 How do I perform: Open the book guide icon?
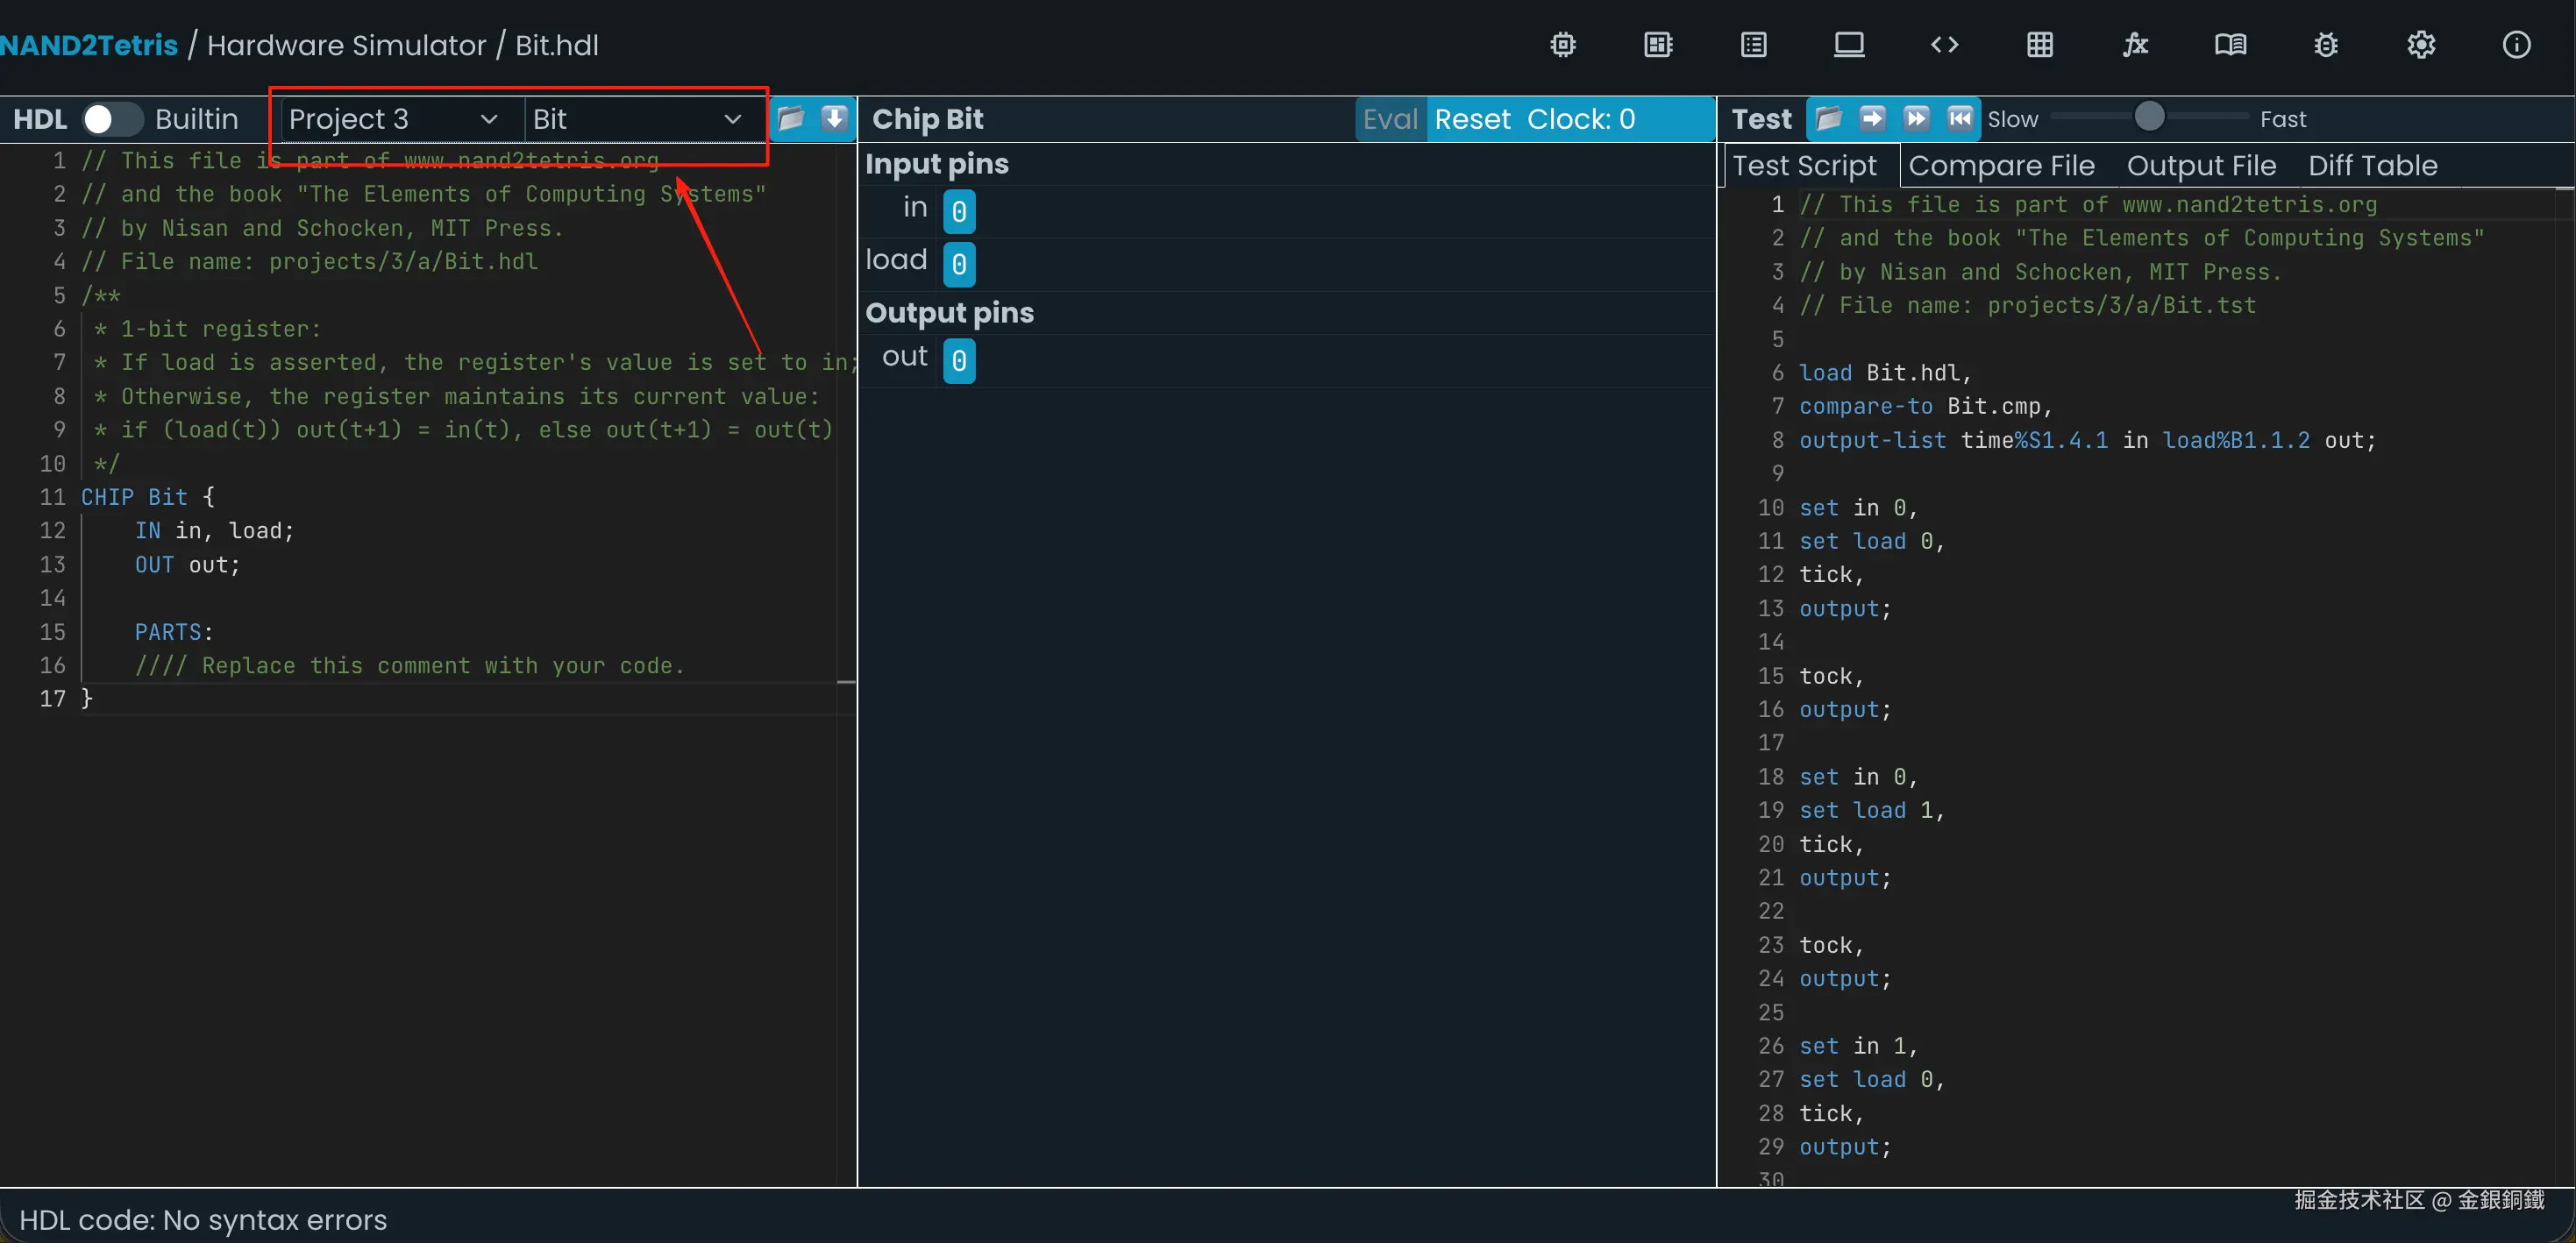pyautogui.click(x=2230, y=45)
